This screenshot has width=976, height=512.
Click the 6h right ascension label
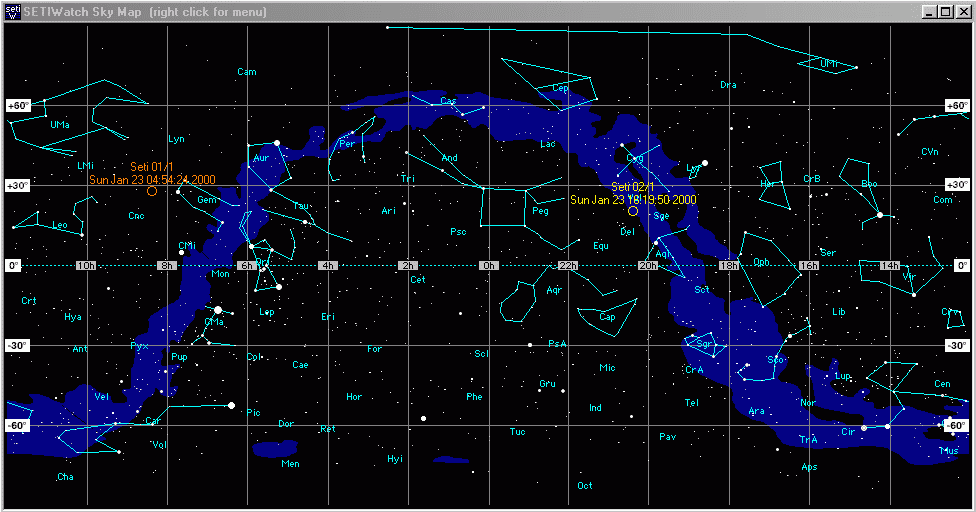(x=247, y=266)
